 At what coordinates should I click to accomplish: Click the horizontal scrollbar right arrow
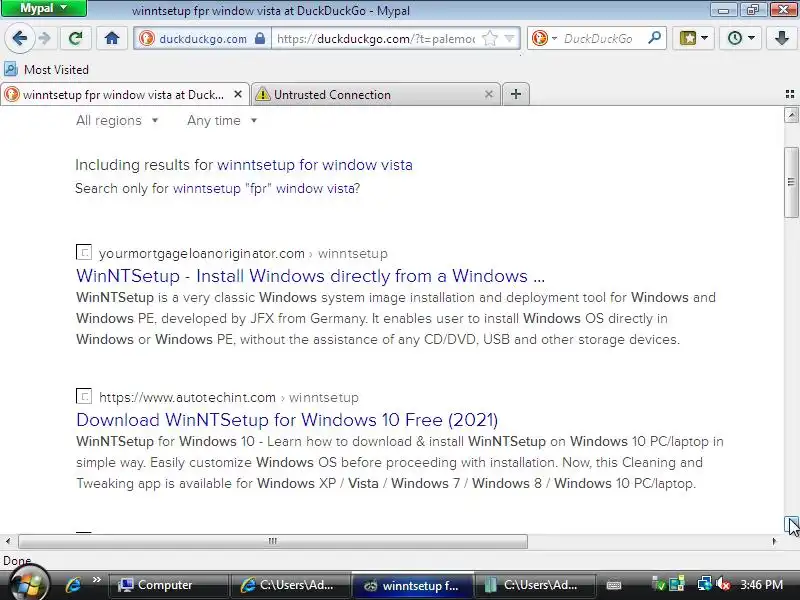tap(774, 541)
